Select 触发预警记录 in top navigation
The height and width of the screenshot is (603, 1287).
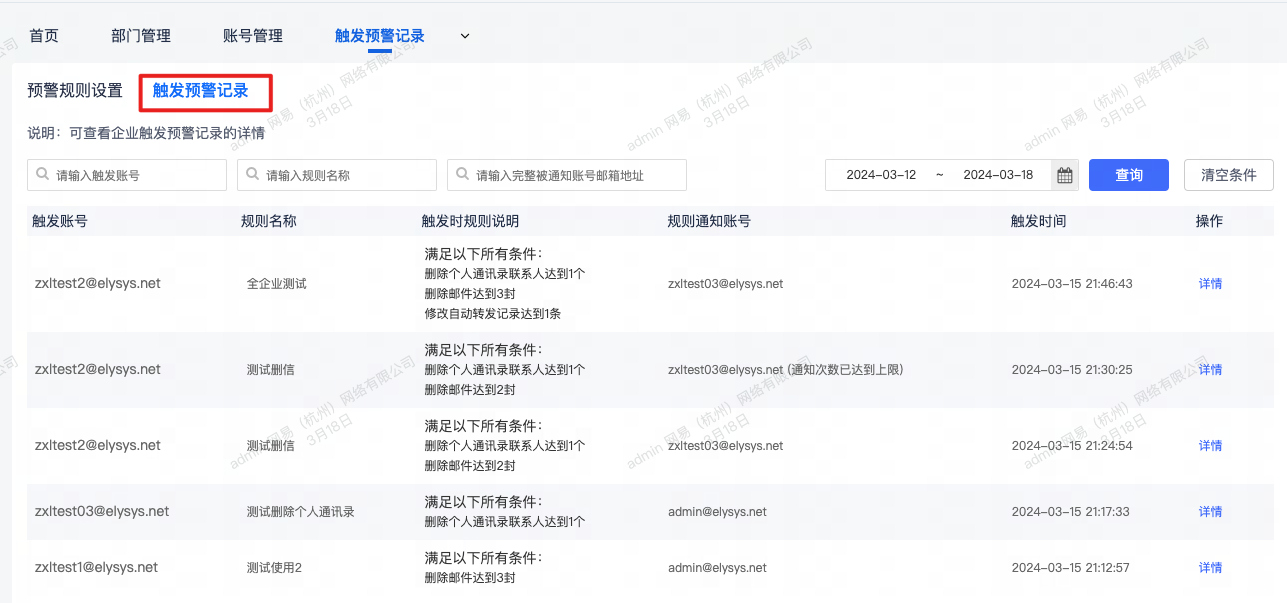pos(379,36)
